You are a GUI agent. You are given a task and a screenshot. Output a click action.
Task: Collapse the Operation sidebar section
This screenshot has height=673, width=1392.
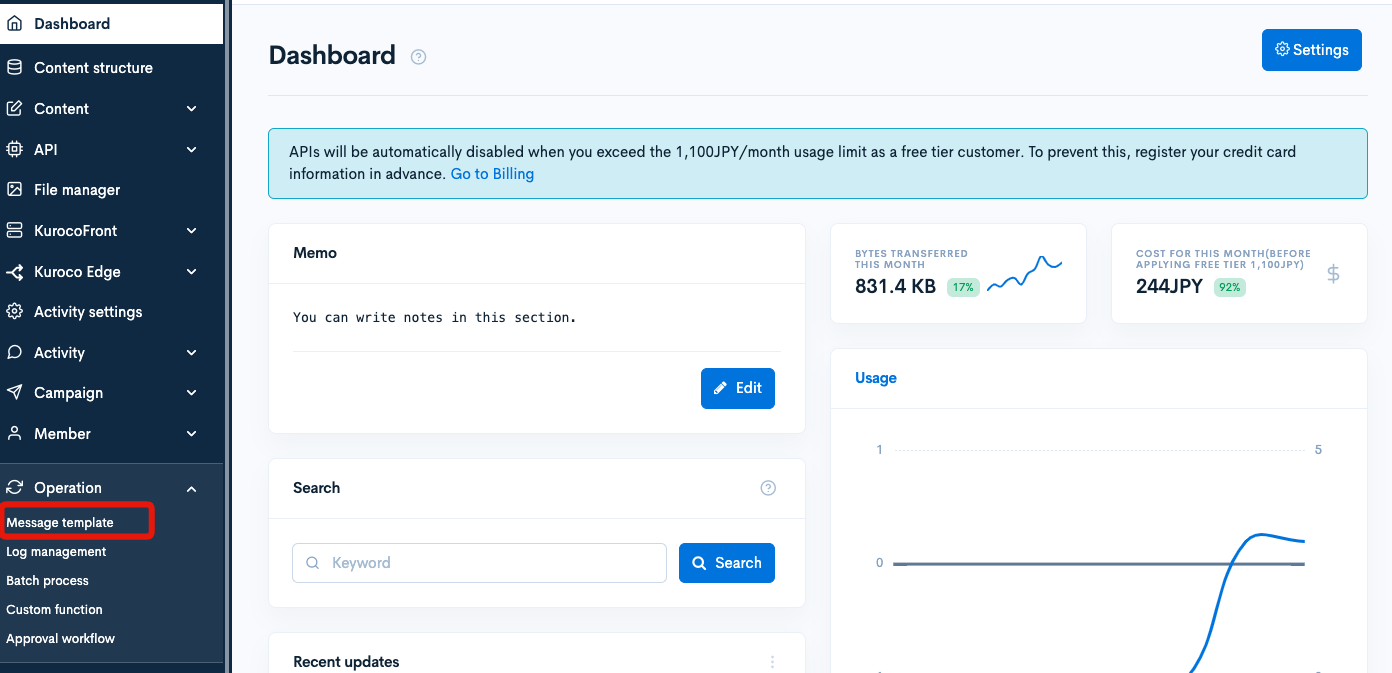pos(191,488)
